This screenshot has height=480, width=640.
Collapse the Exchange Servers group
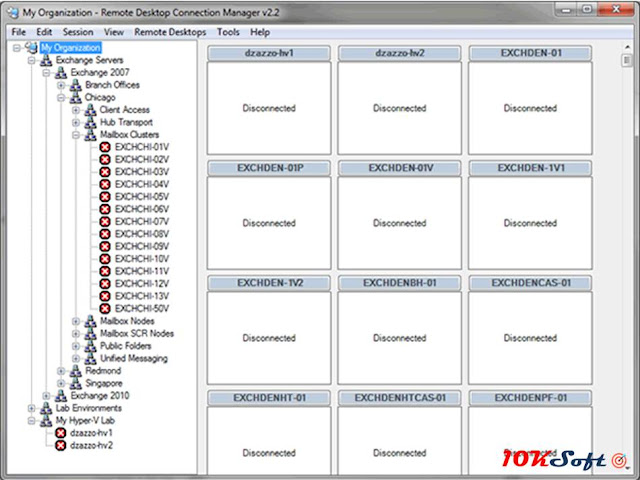31,60
